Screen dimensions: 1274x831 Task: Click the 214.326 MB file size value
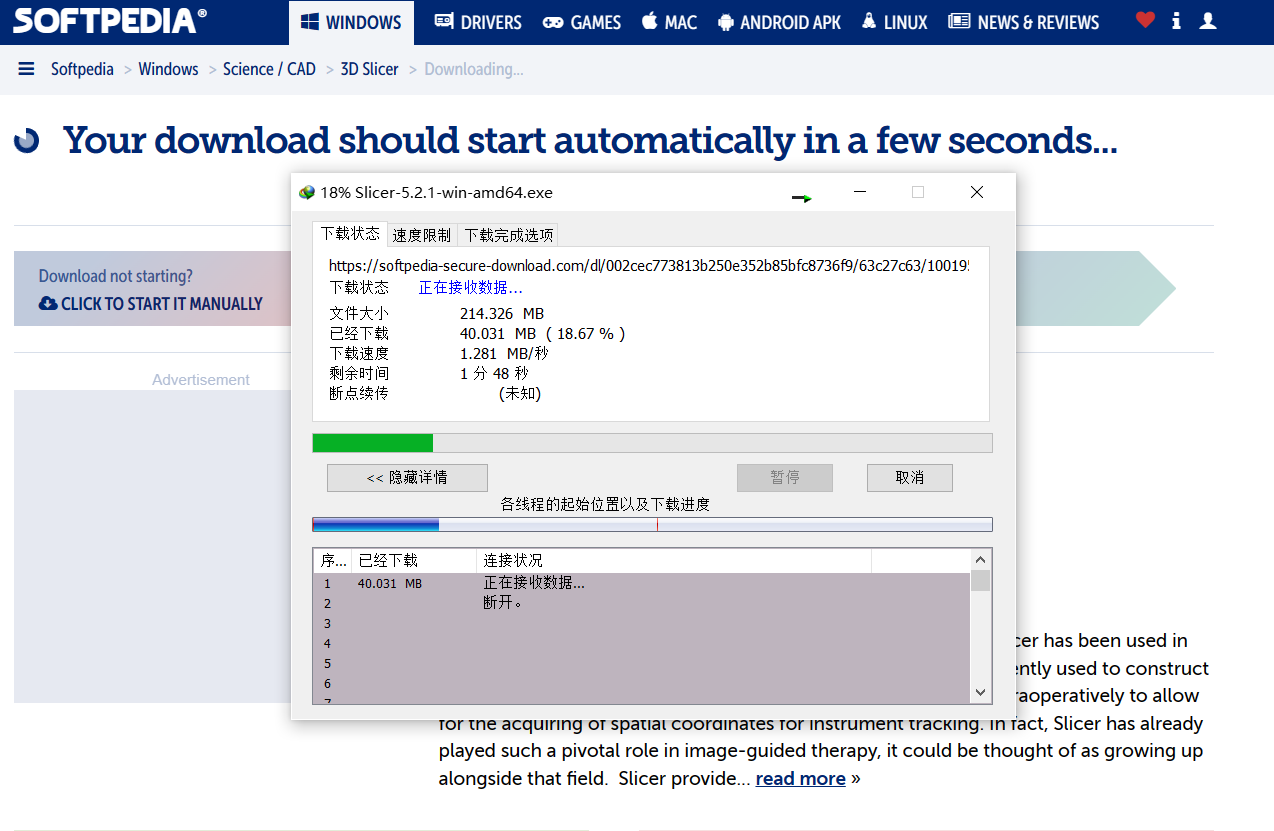pyautogui.click(x=502, y=314)
